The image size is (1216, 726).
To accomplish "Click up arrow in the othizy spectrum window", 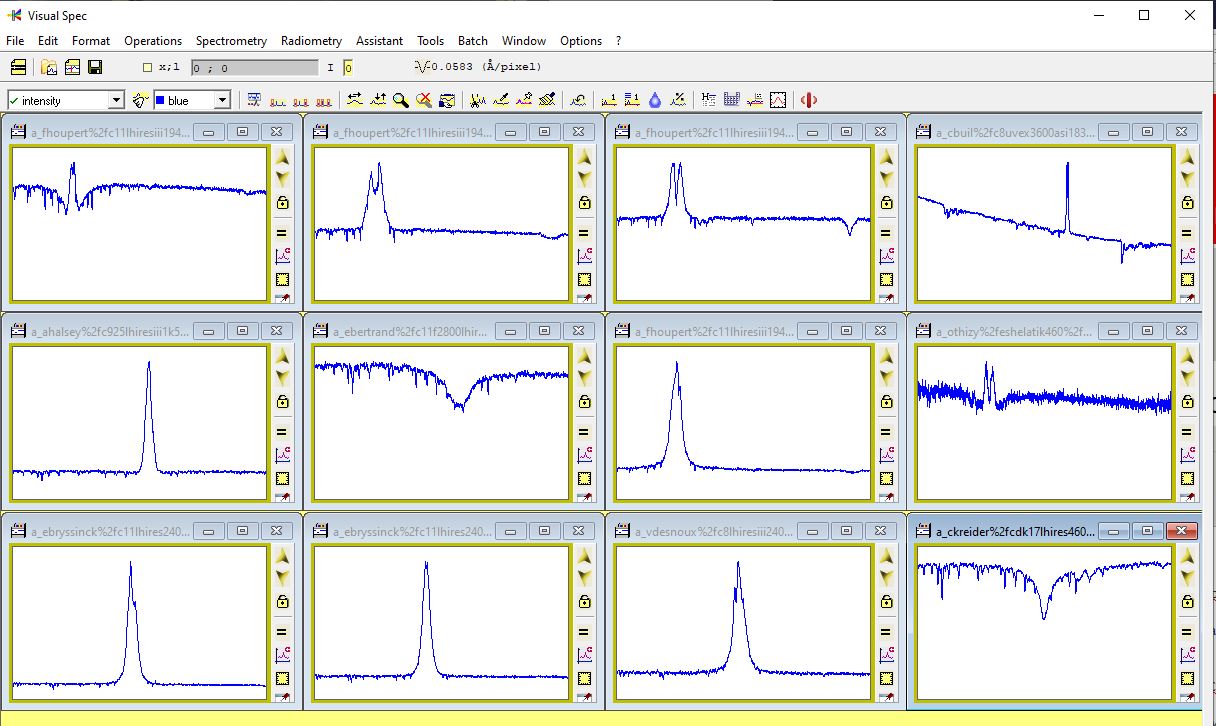I will click(x=1186, y=356).
